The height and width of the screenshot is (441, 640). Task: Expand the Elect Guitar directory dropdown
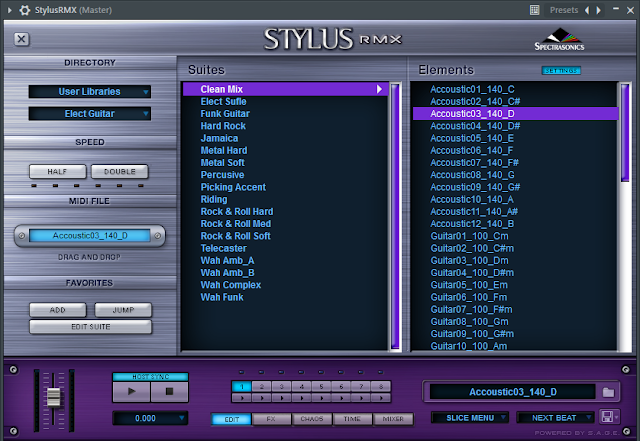click(x=90, y=114)
